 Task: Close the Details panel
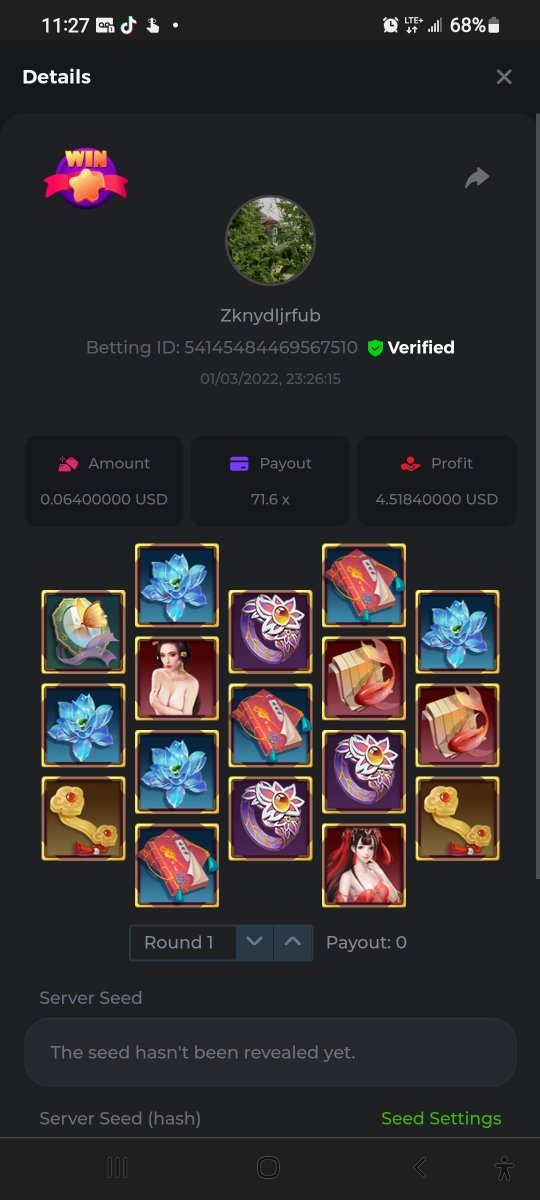pyautogui.click(x=504, y=77)
